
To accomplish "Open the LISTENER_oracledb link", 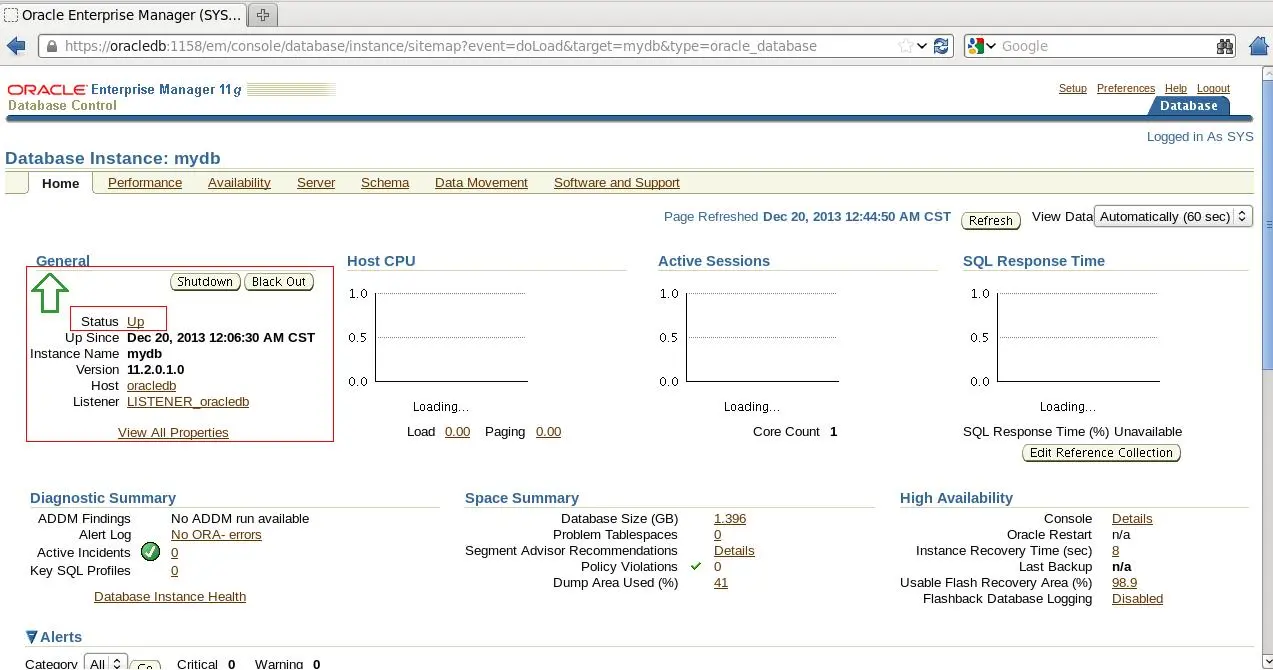I will click(188, 402).
